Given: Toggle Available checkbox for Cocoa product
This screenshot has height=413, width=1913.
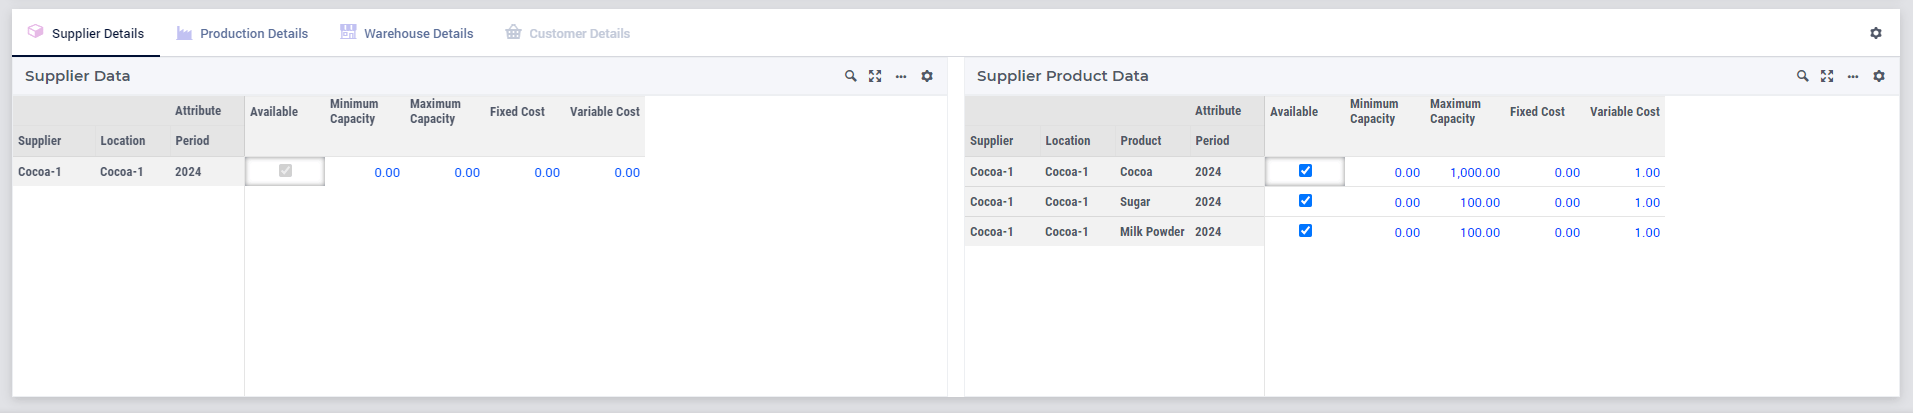Looking at the screenshot, I should 1305,171.
